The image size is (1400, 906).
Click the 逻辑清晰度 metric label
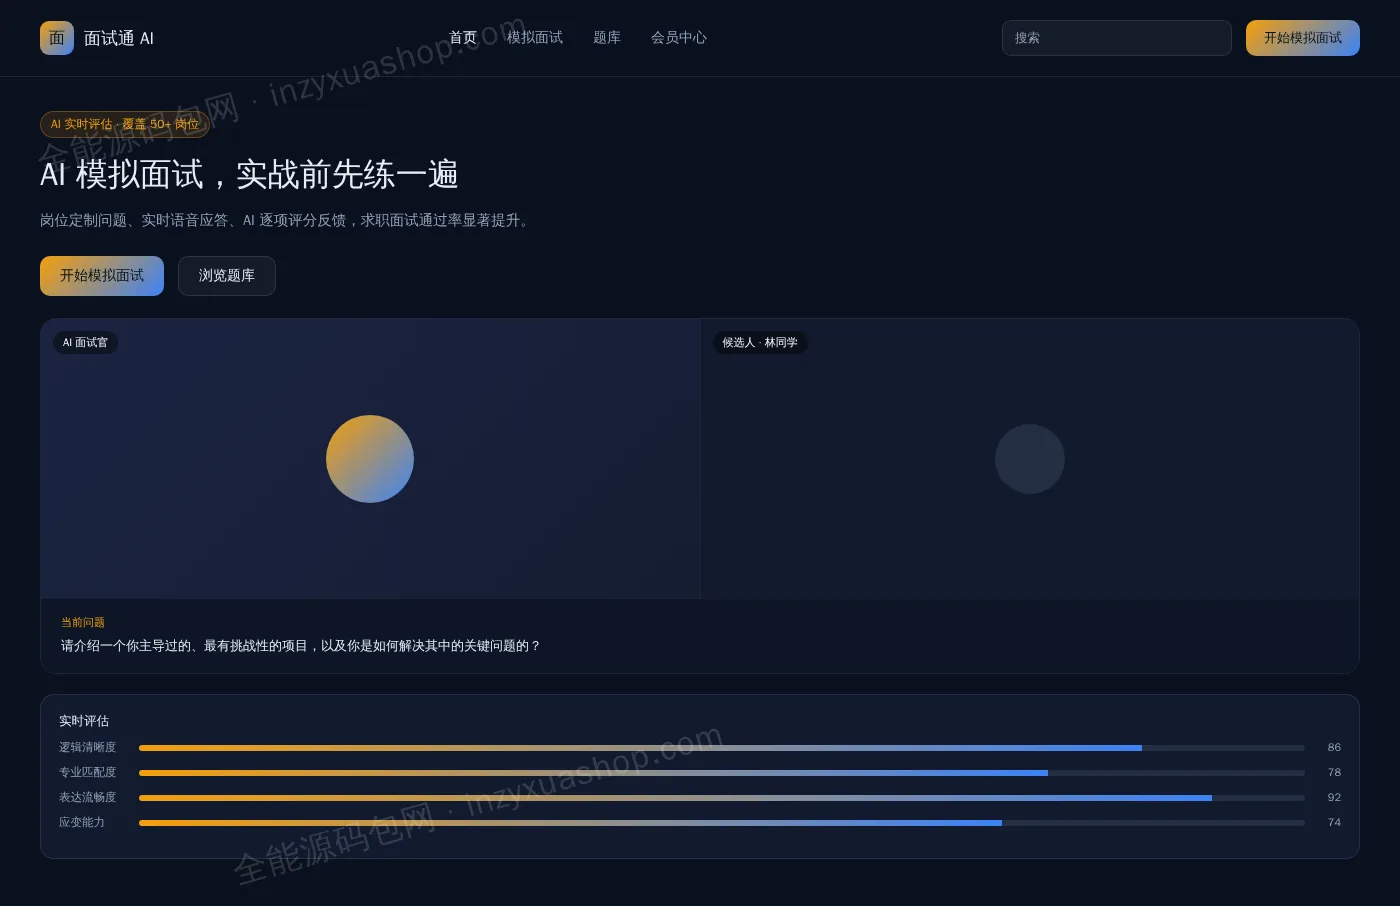click(x=88, y=748)
